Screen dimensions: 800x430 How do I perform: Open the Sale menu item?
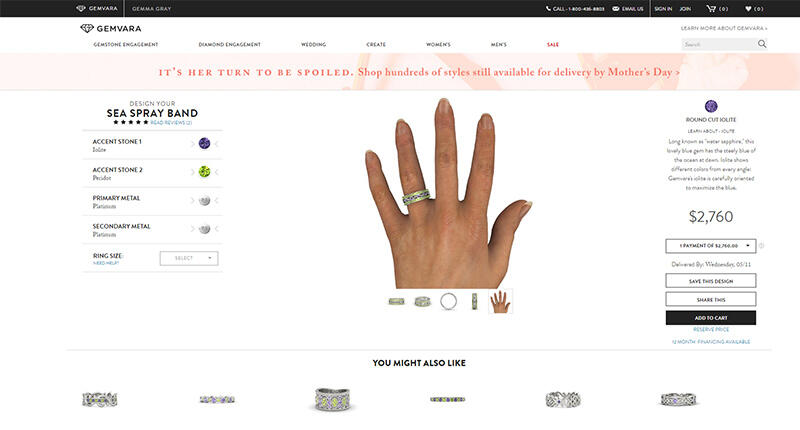point(553,44)
